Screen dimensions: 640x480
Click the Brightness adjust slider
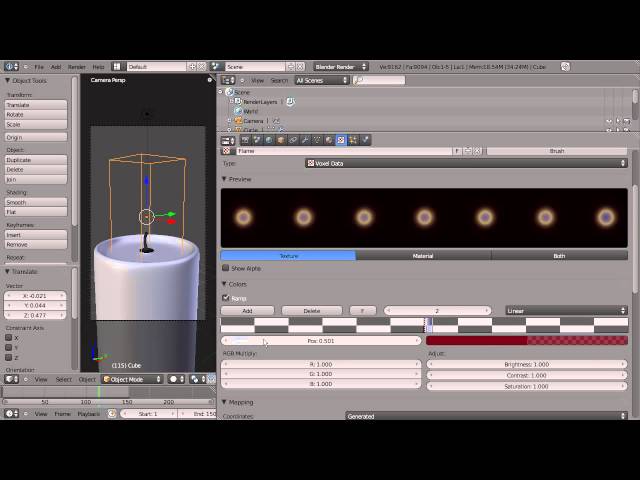coord(526,365)
